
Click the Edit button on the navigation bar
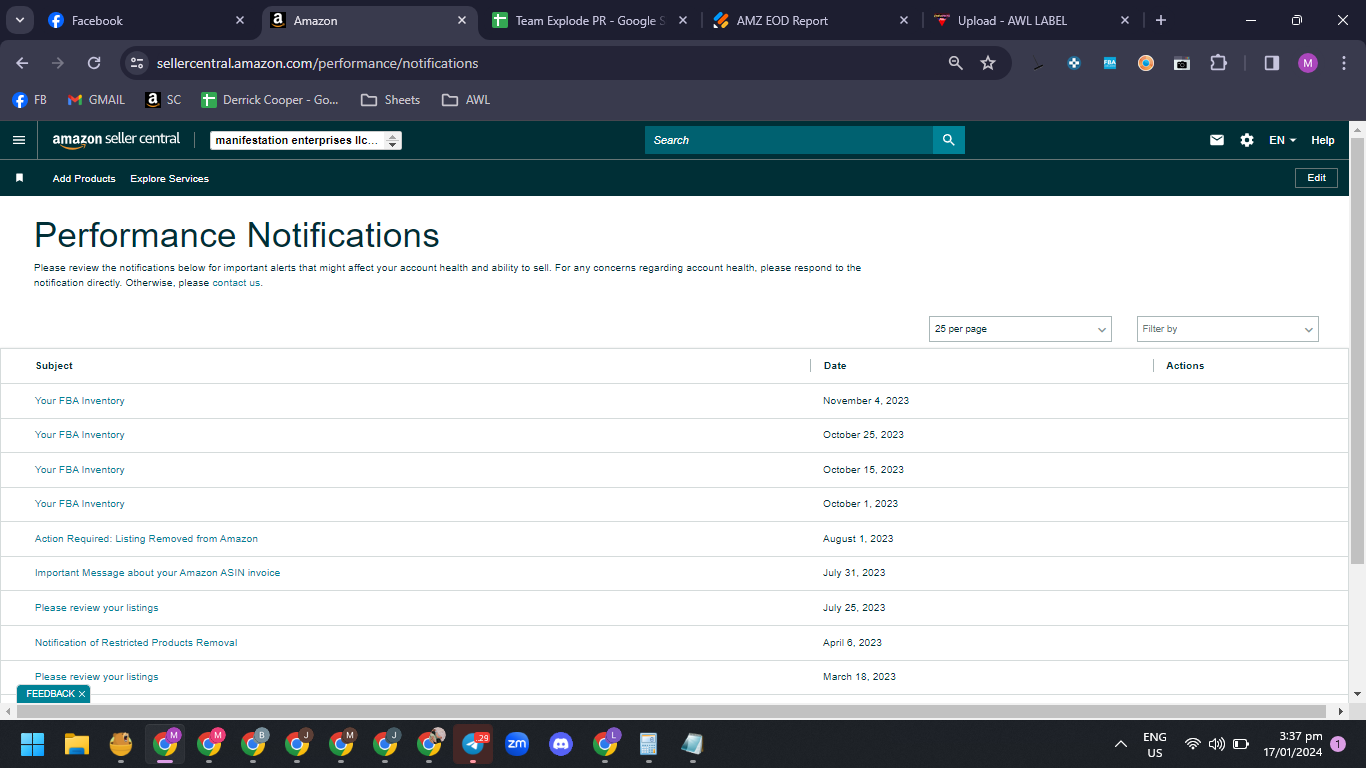(x=1316, y=178)
